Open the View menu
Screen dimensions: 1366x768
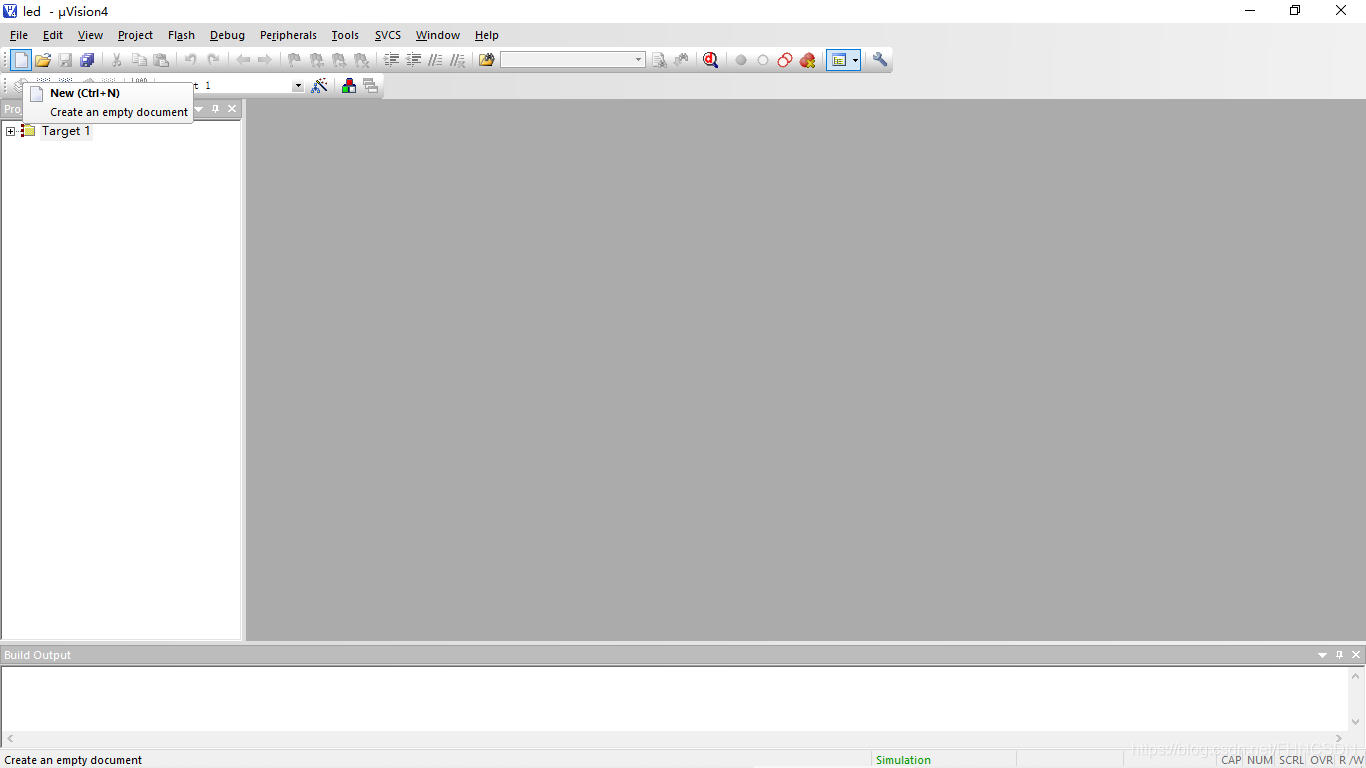click(x=90, y=35)
